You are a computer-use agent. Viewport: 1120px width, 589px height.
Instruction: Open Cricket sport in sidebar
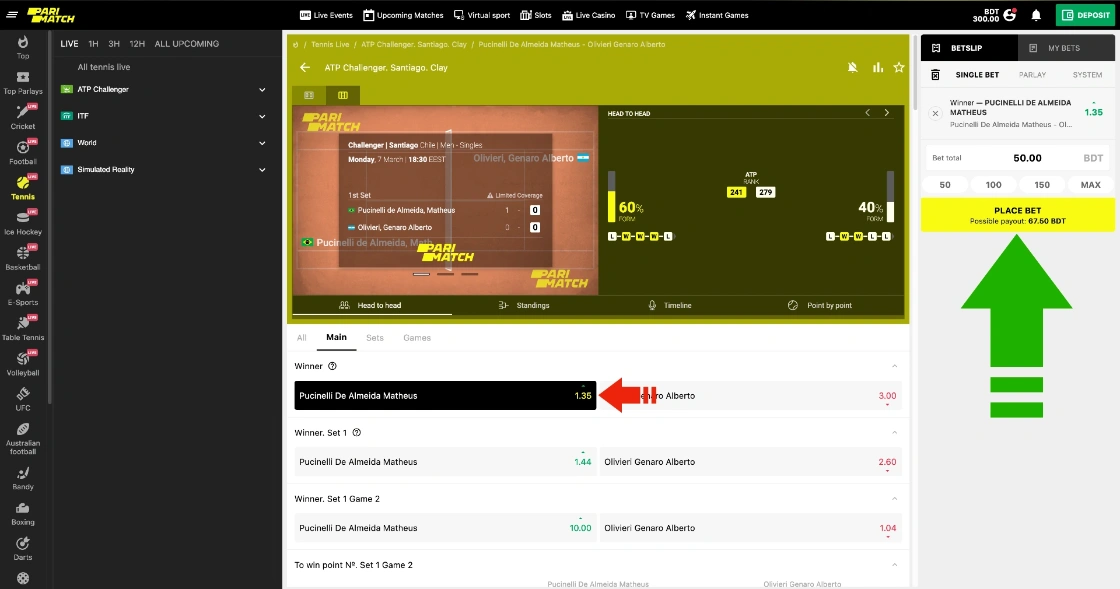(x=23, y=118)
